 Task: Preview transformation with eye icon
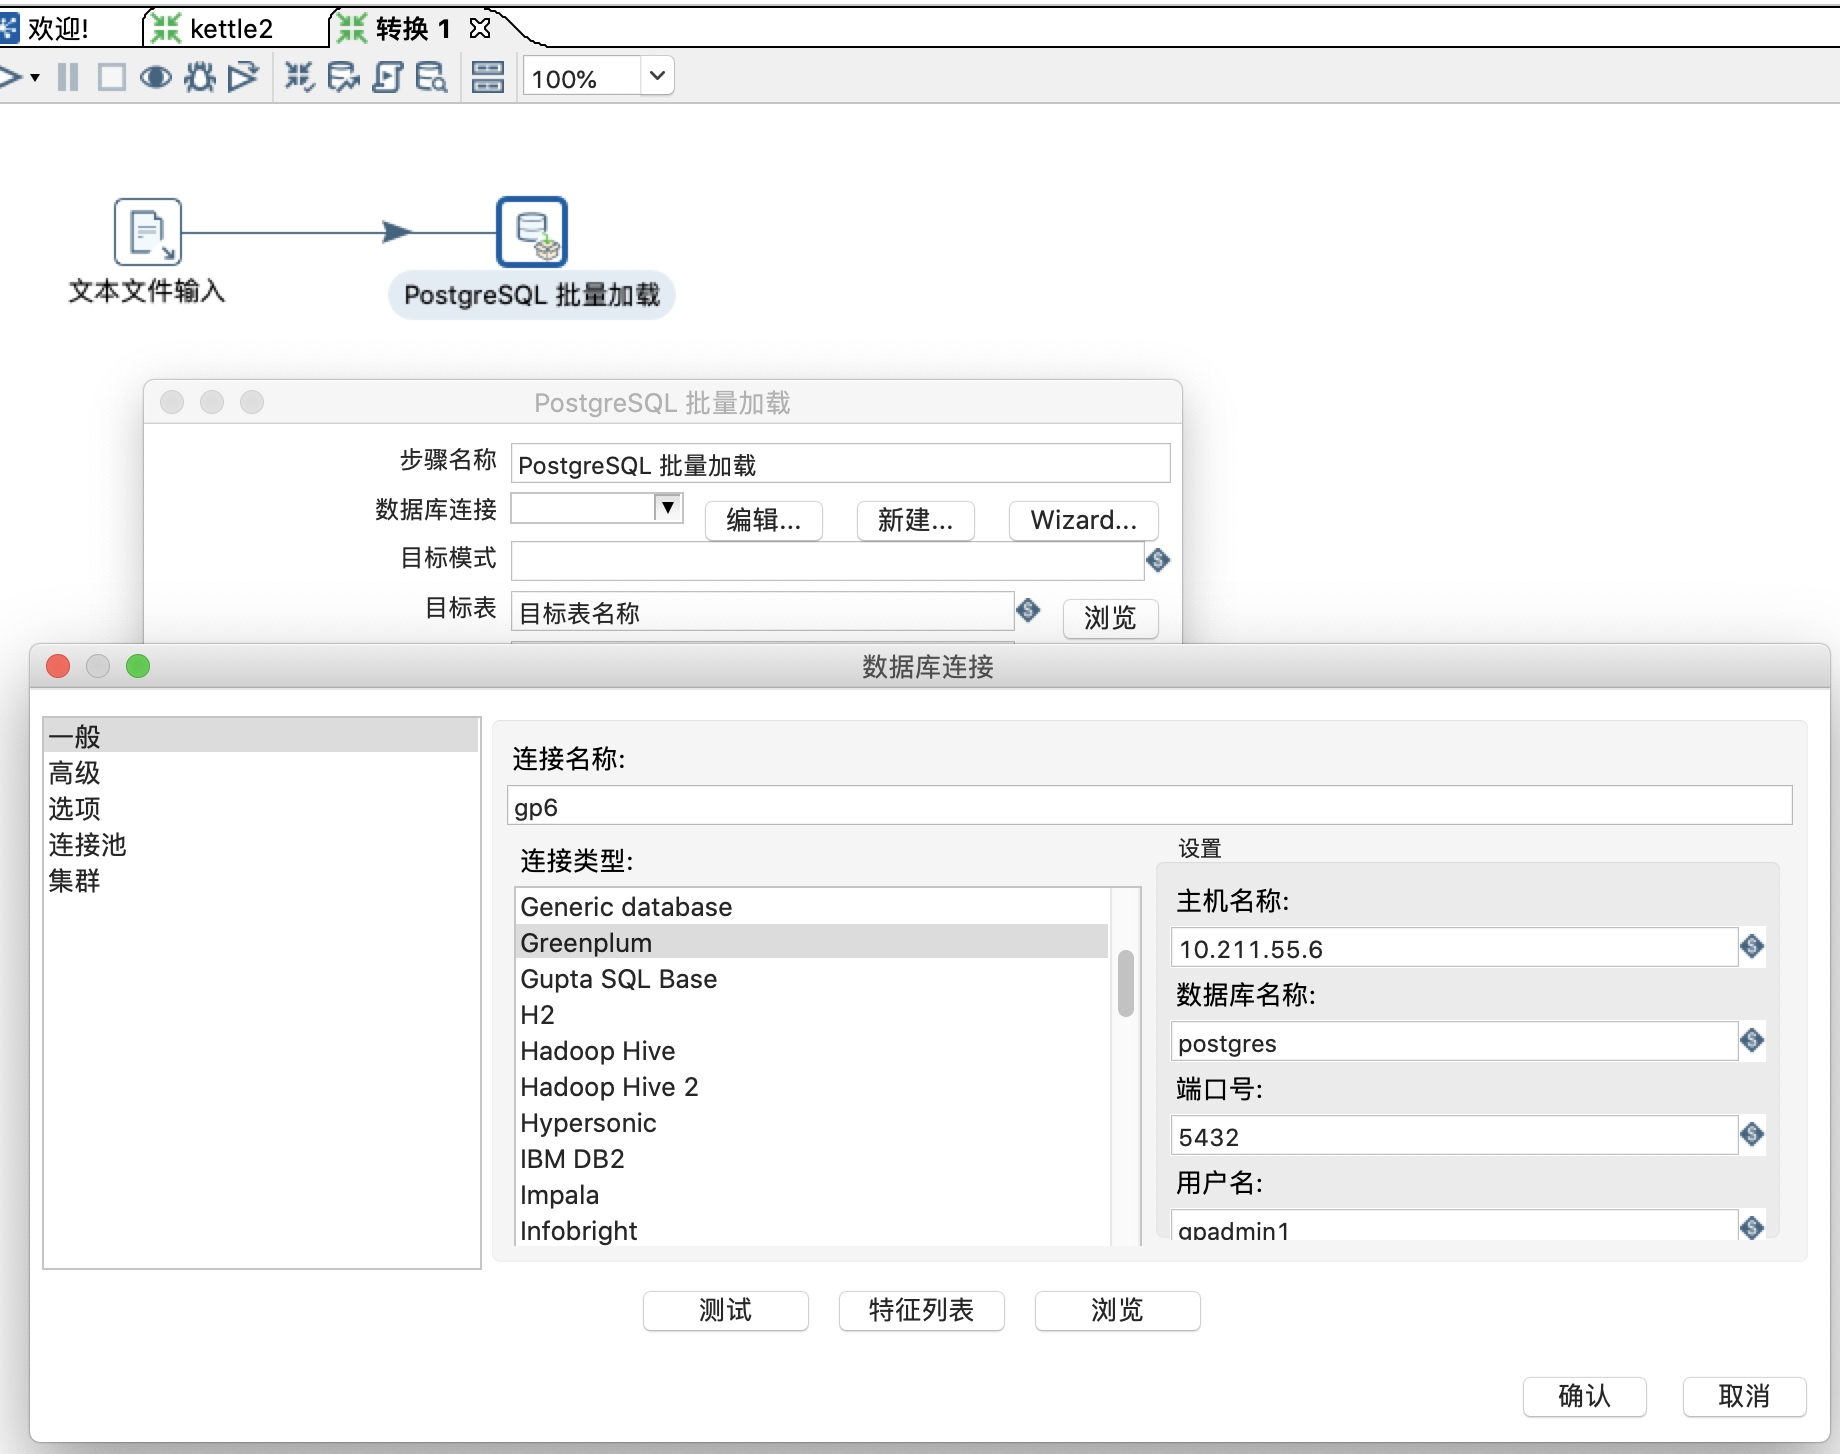[155, 77]
